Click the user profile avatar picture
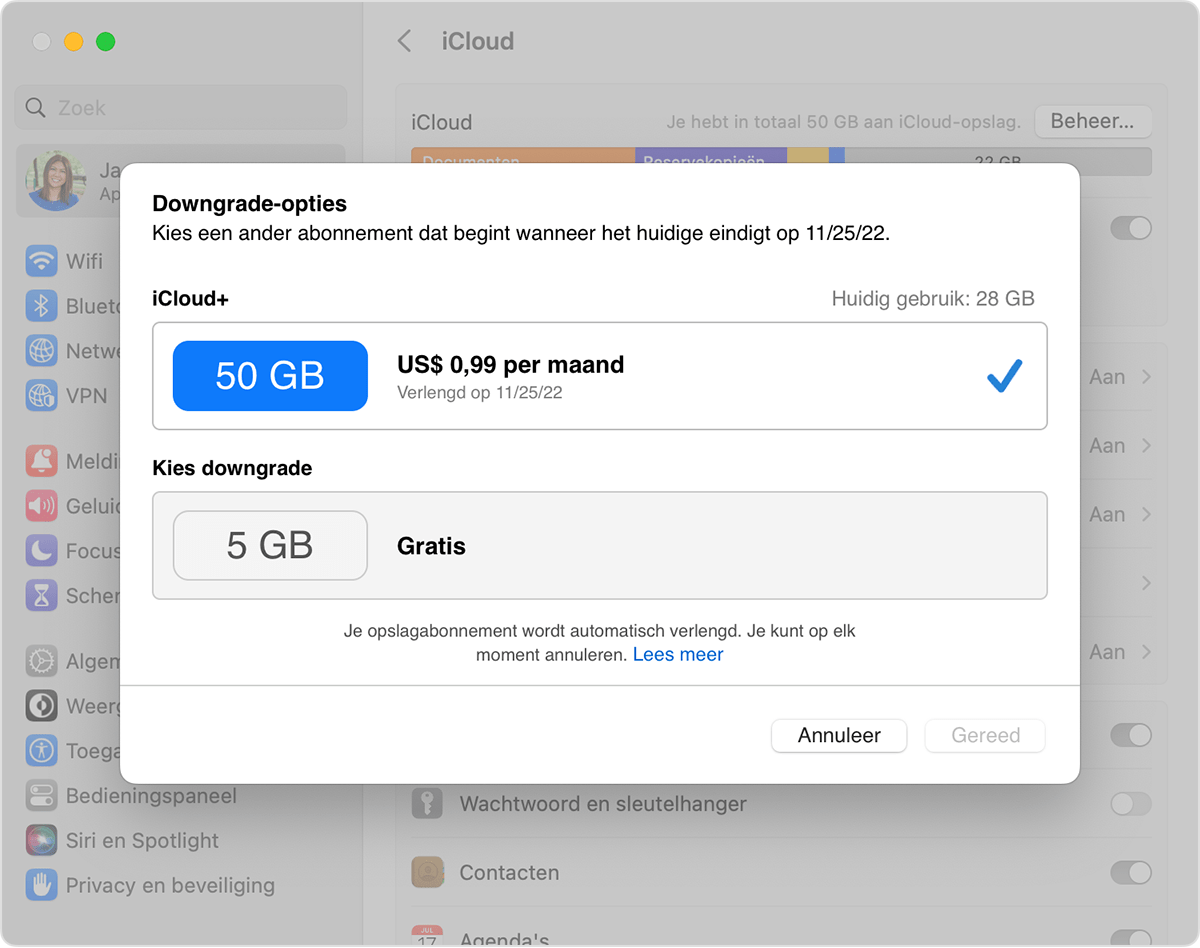Viewport: 1200px width, 948px height. pyautogui.click(x=56, y=181)
